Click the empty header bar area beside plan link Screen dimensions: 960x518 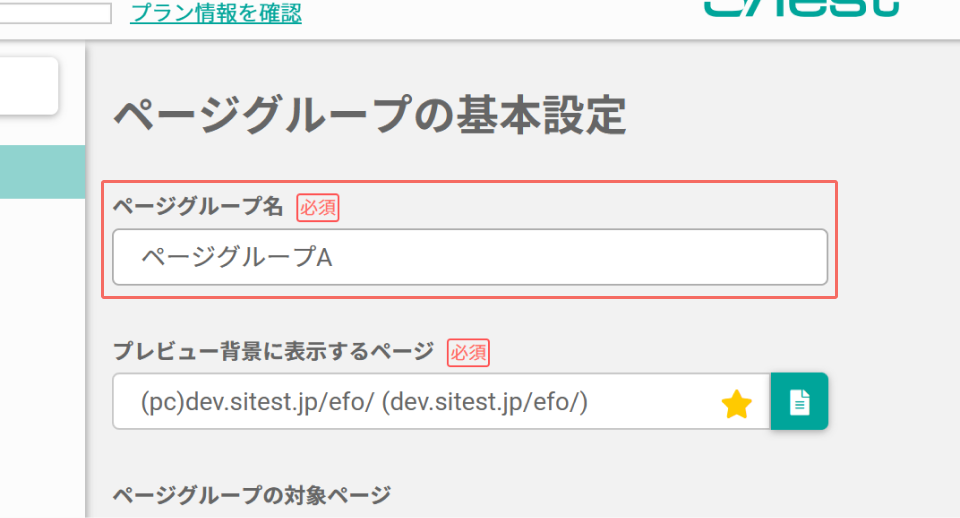click(502, 15)
